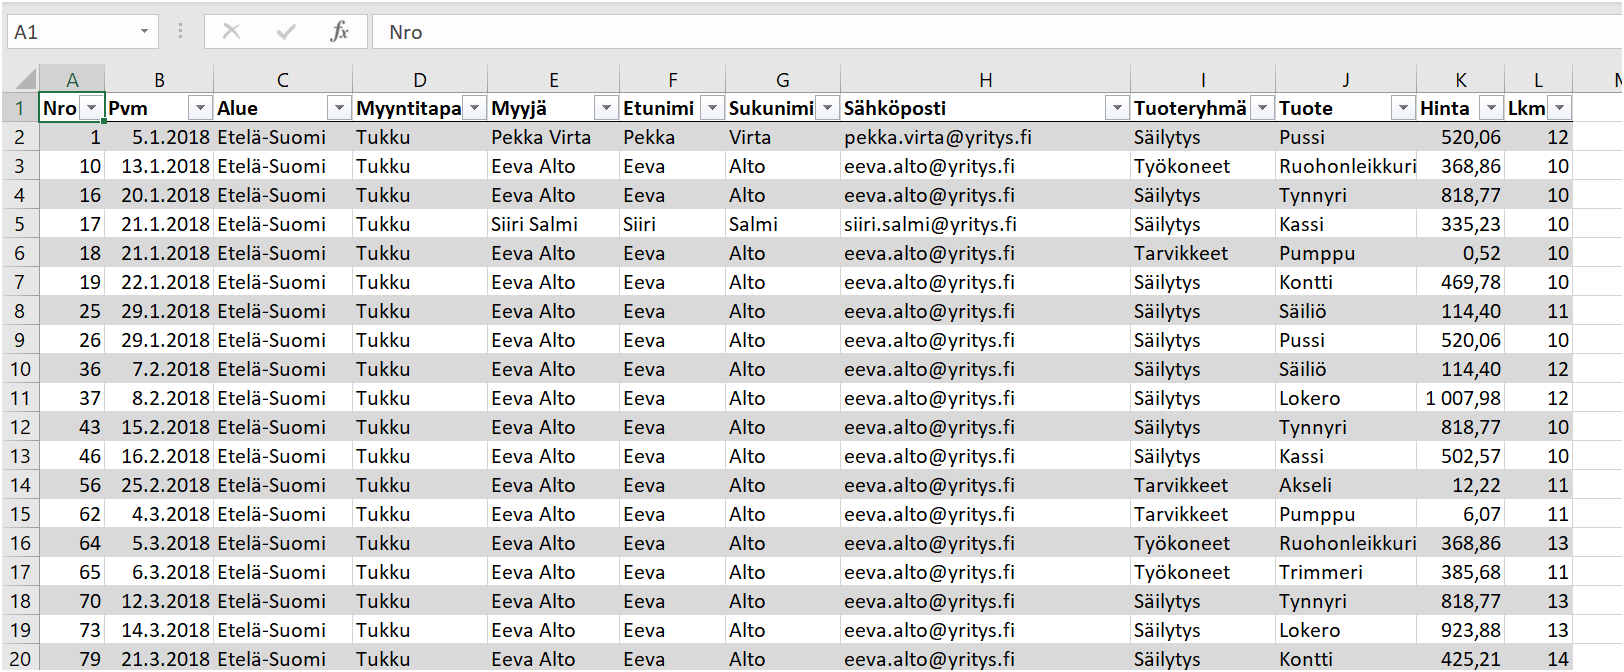The height and width of the screenshot is (672, 1624).
Task: Click the cell with Pekka Virta
Action: pos(554,137)
